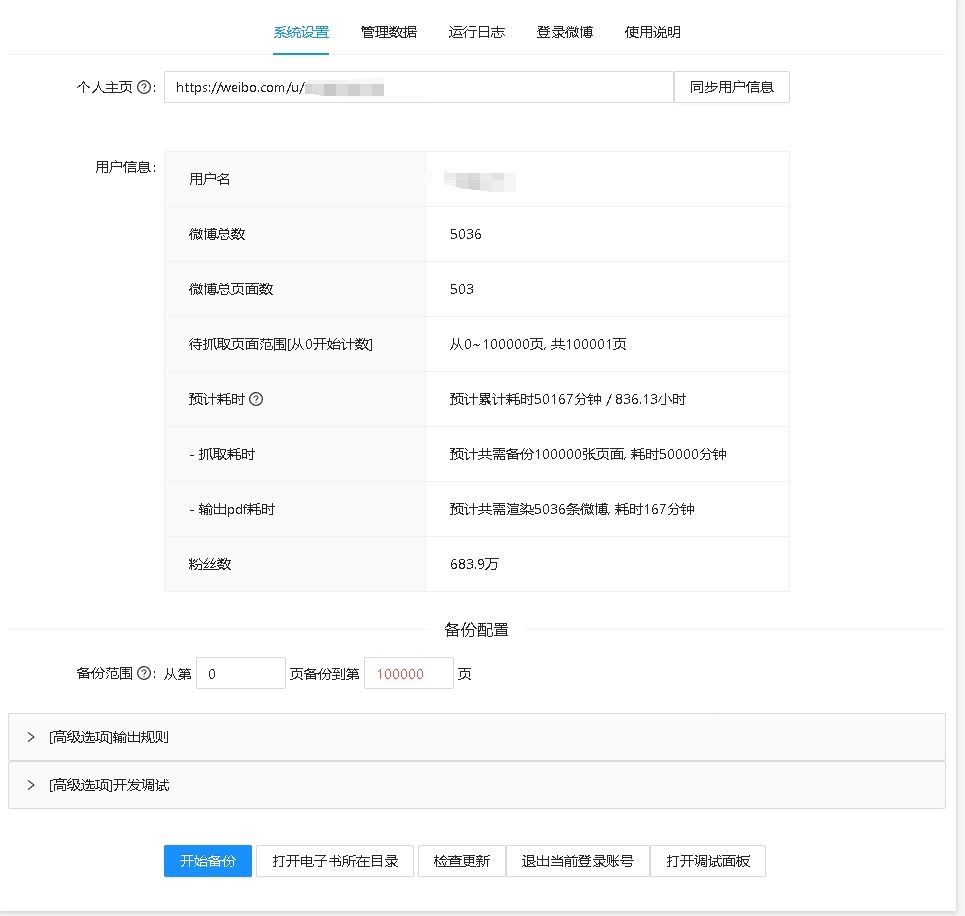Select 粉丝数 value 683.9万
The width and height of the screenshot is (965, 916).
474,564
